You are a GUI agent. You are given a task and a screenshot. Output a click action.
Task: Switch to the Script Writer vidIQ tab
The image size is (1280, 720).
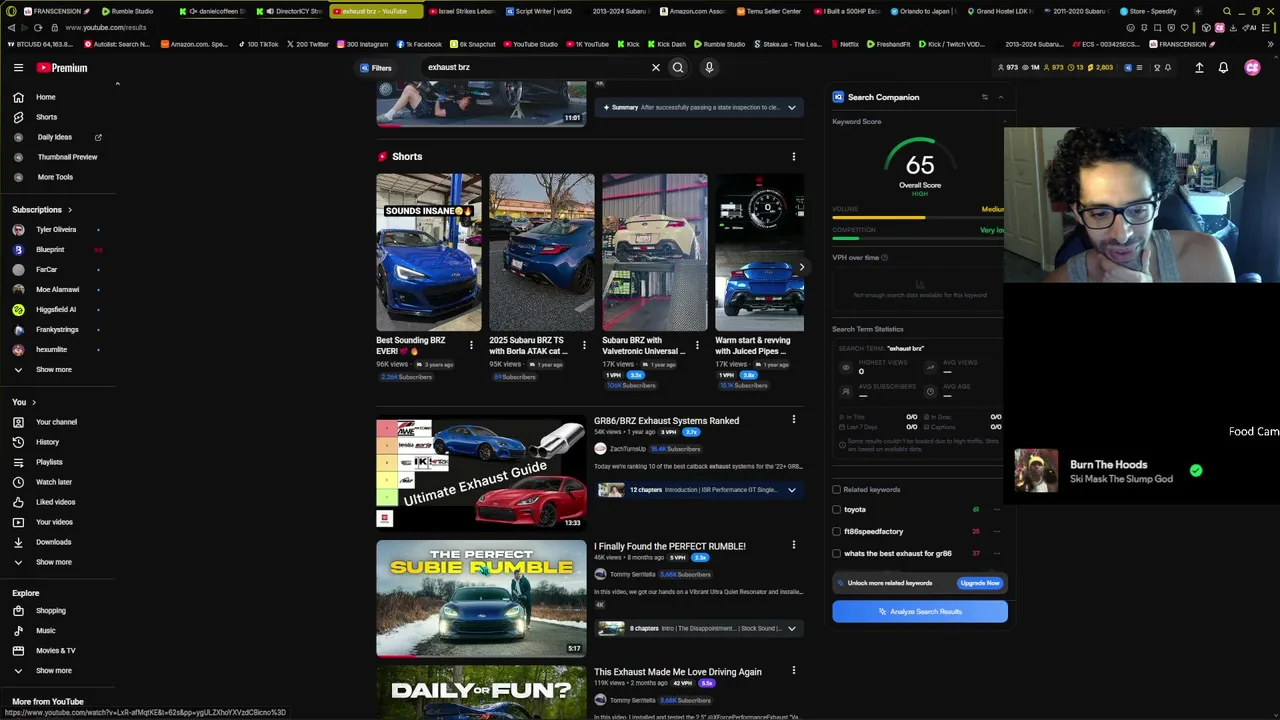click(x=540, y=11)
